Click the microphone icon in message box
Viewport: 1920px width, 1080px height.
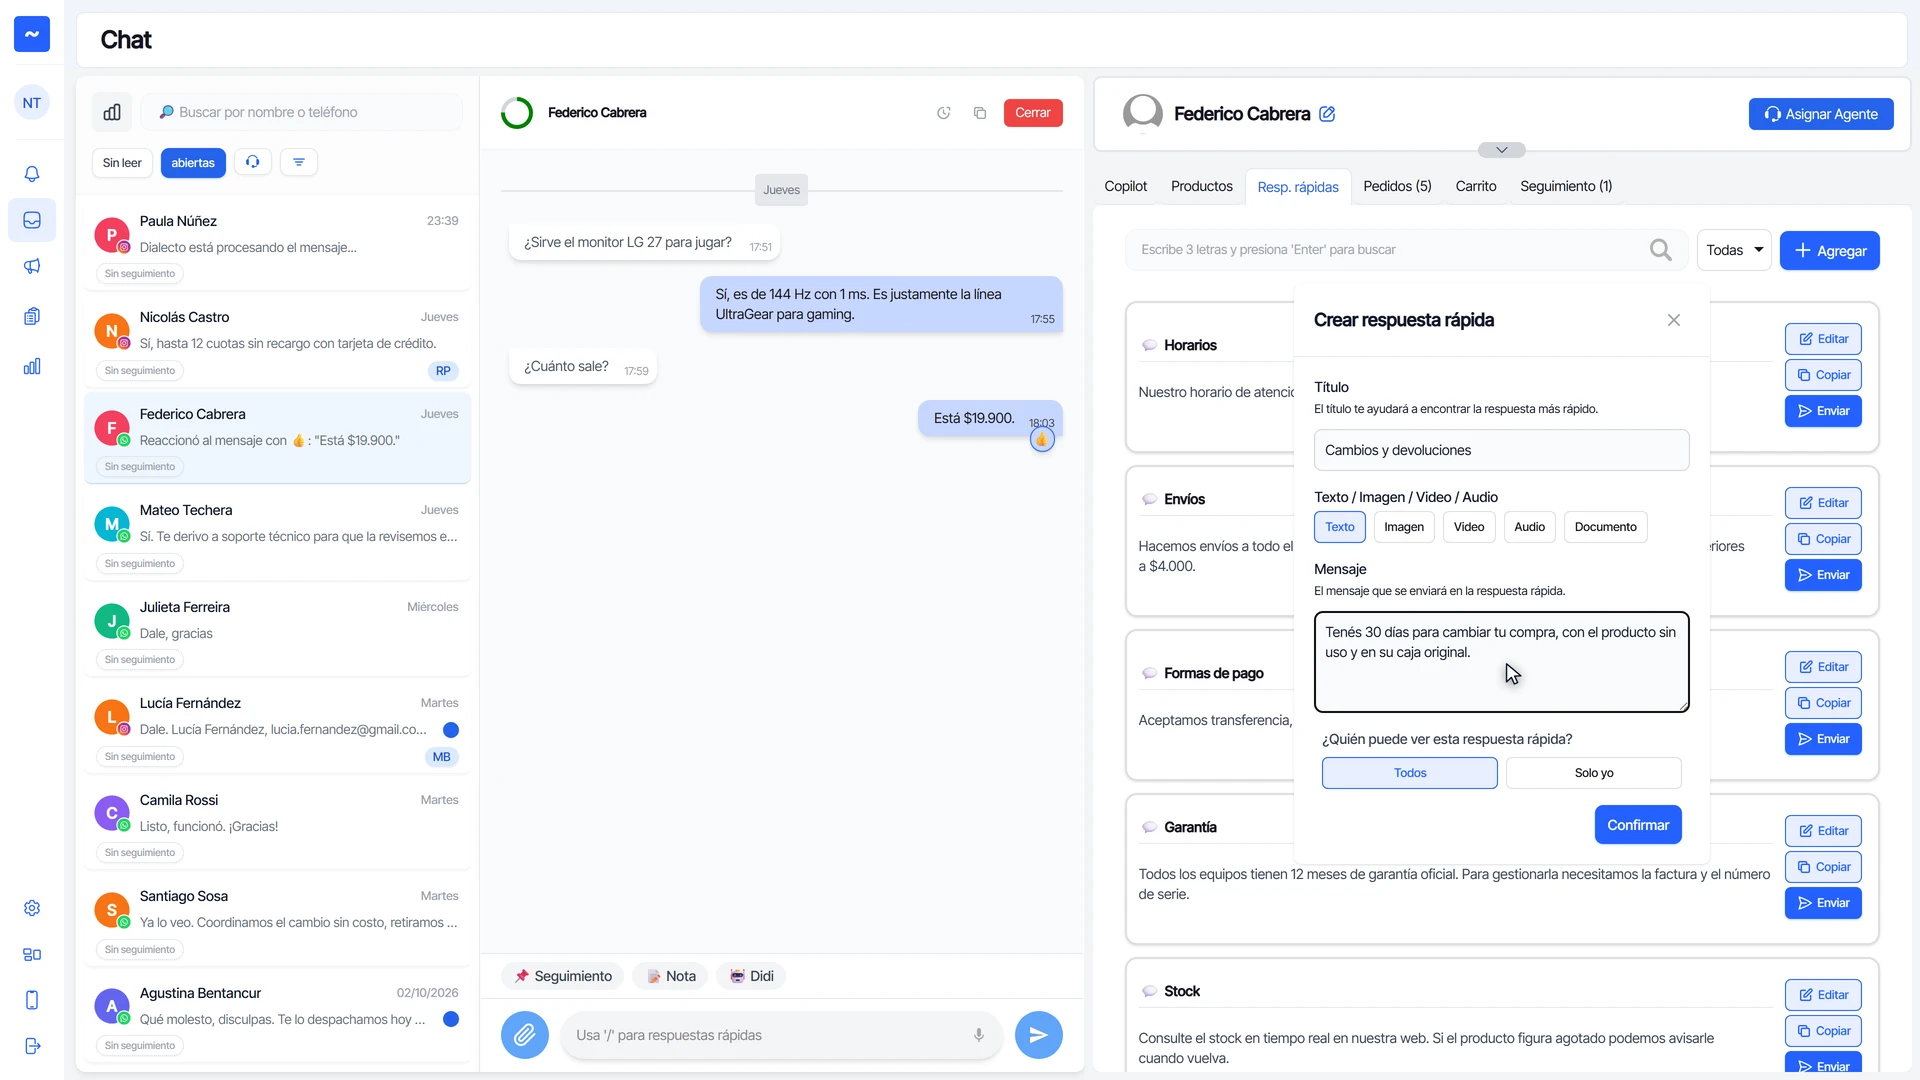click(979, 1035)
